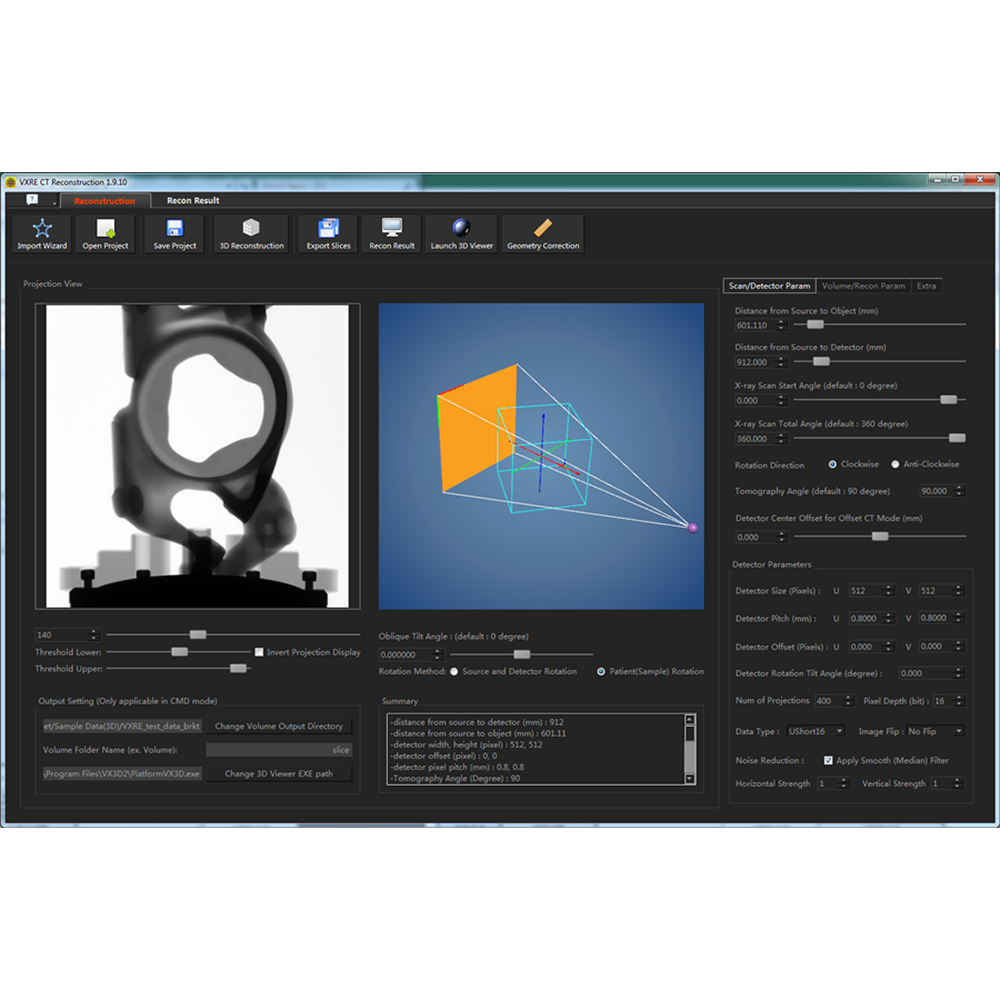Open Project from the toolbar
The height and width of the screenshot is (1000, 1000).
tap(105, 229)
